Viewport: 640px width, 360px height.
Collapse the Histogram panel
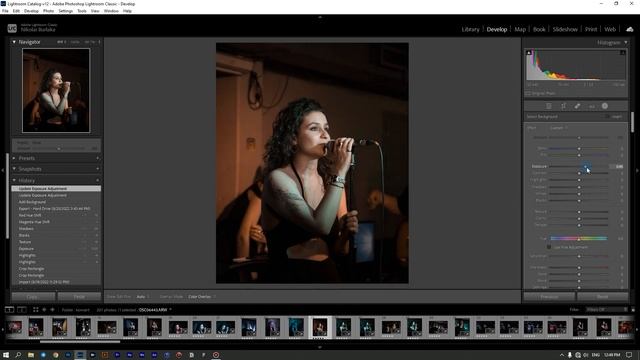pos(625,42)
